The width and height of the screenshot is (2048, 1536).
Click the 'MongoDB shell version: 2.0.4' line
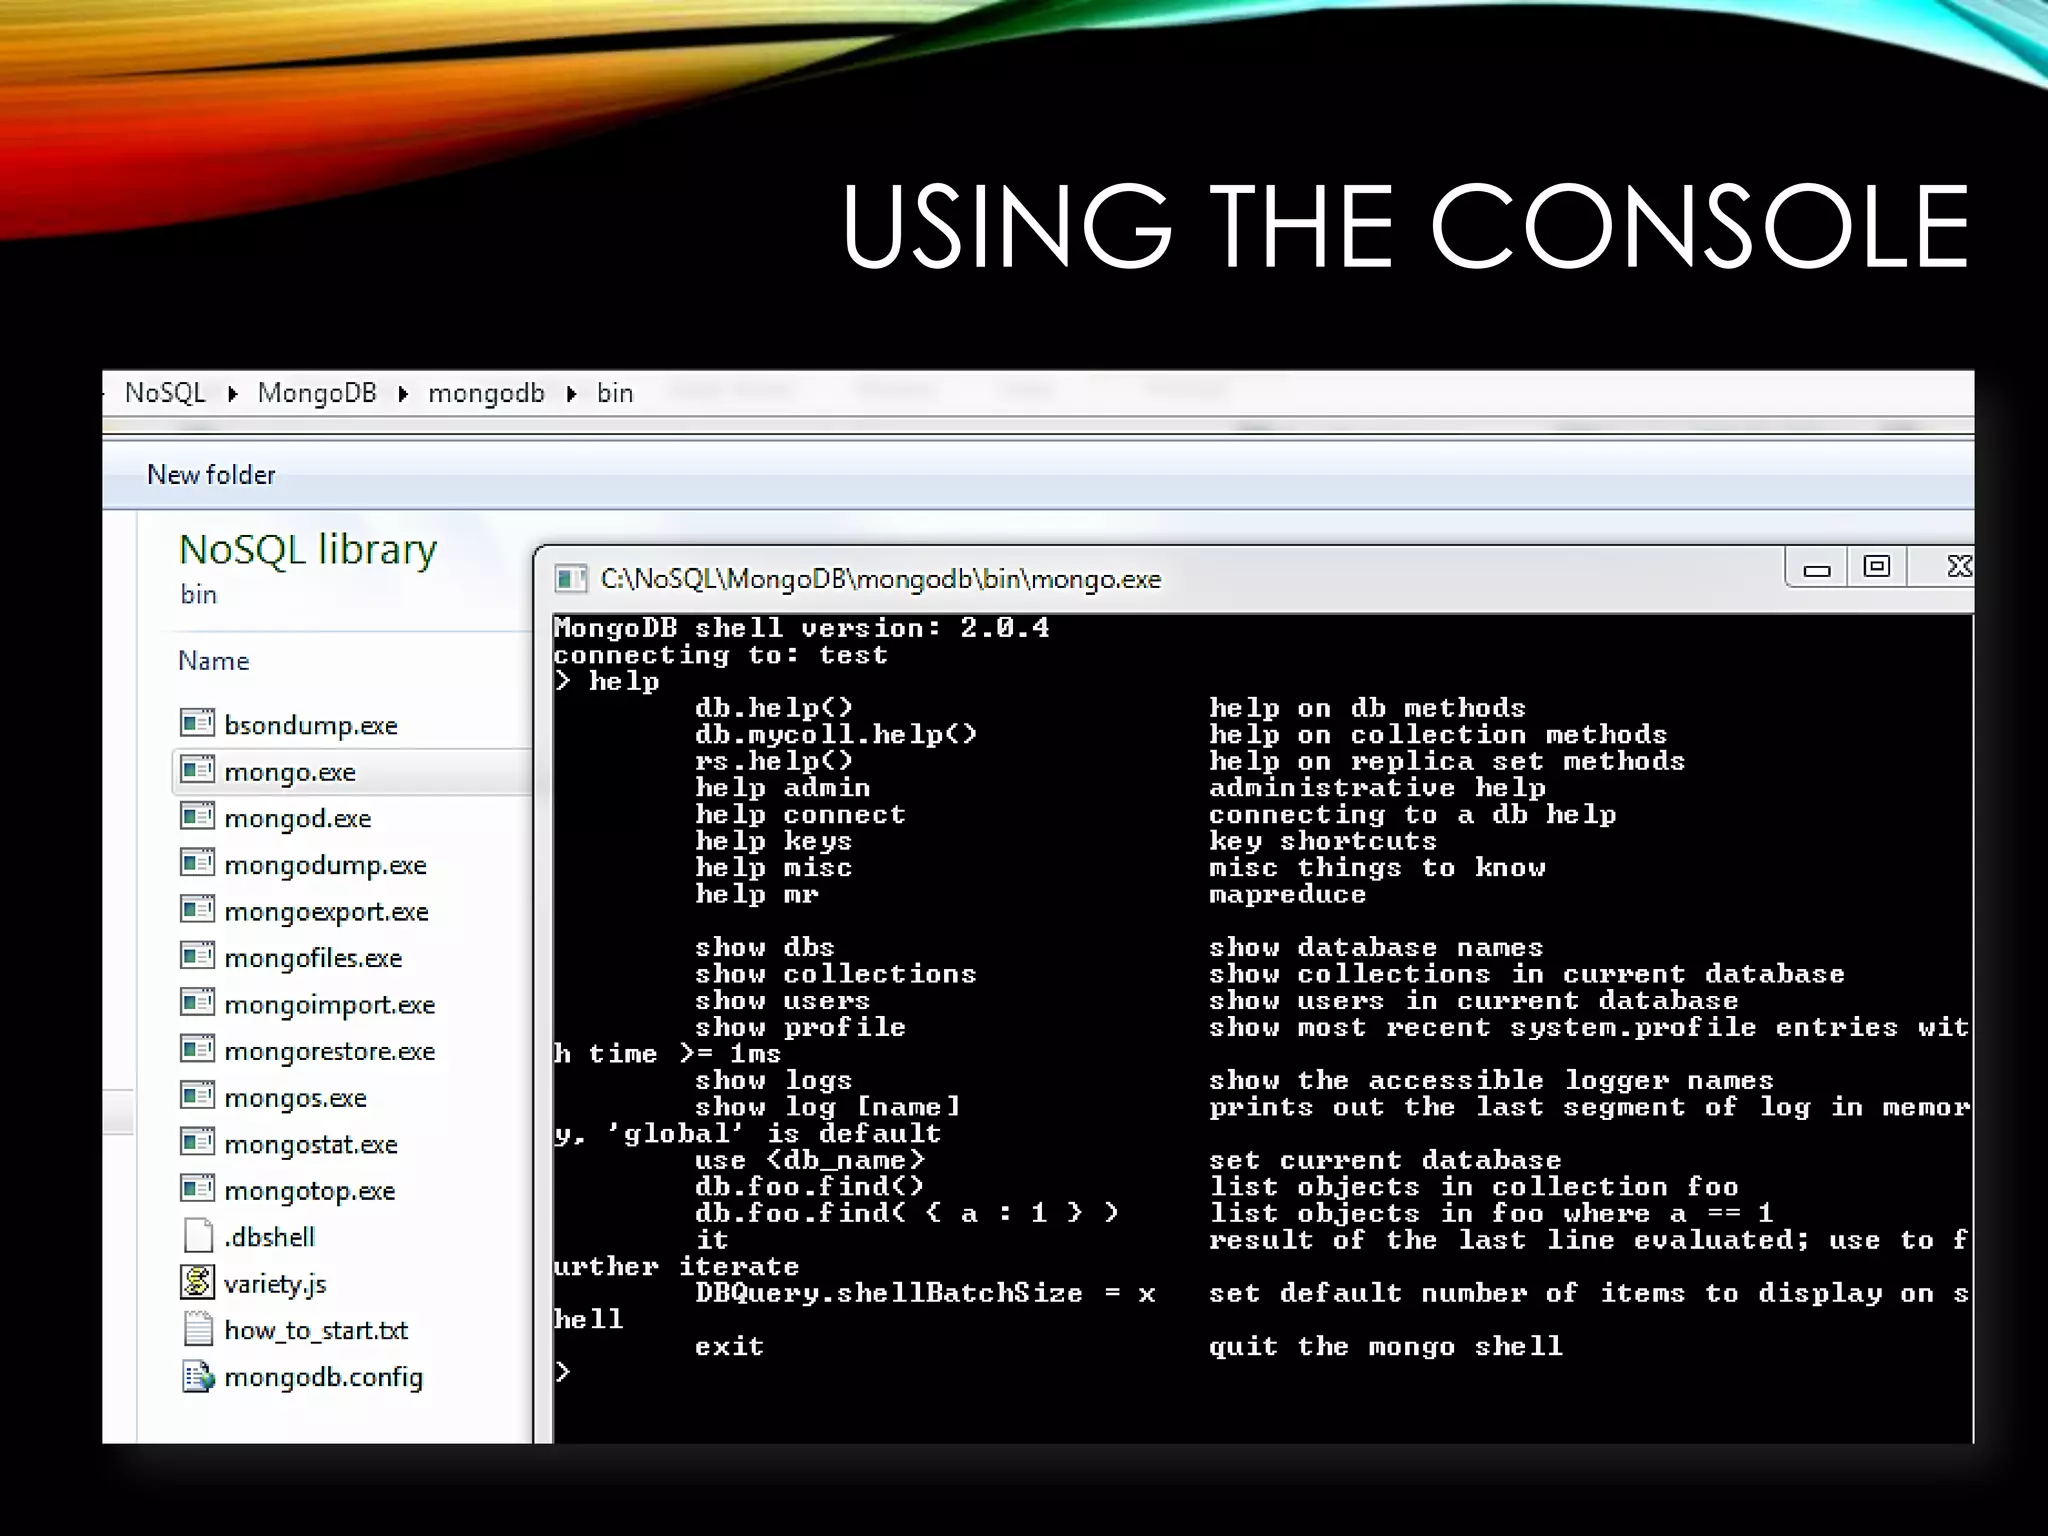[x=801, y=628]
